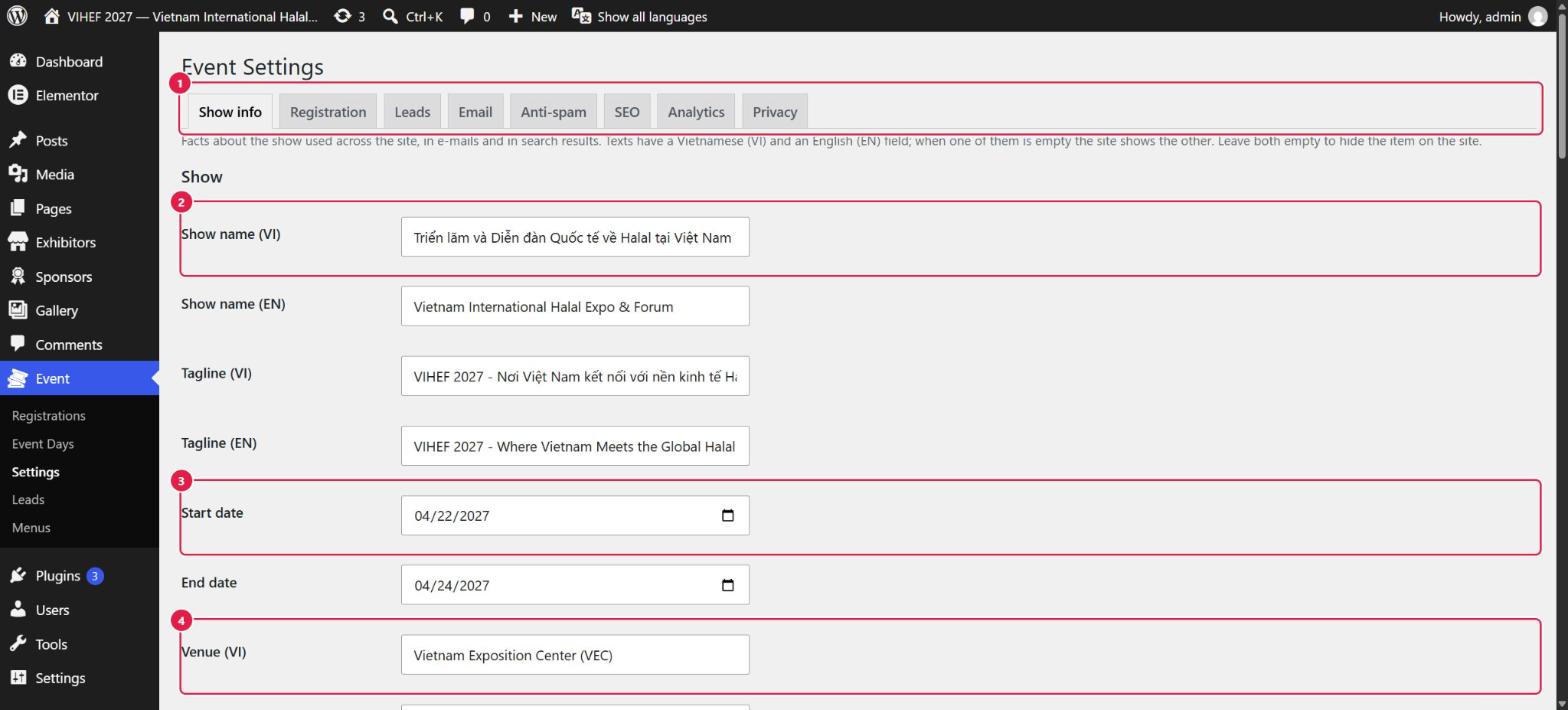
Task: Click into Show name (EN) field
Action: [575, 306]
